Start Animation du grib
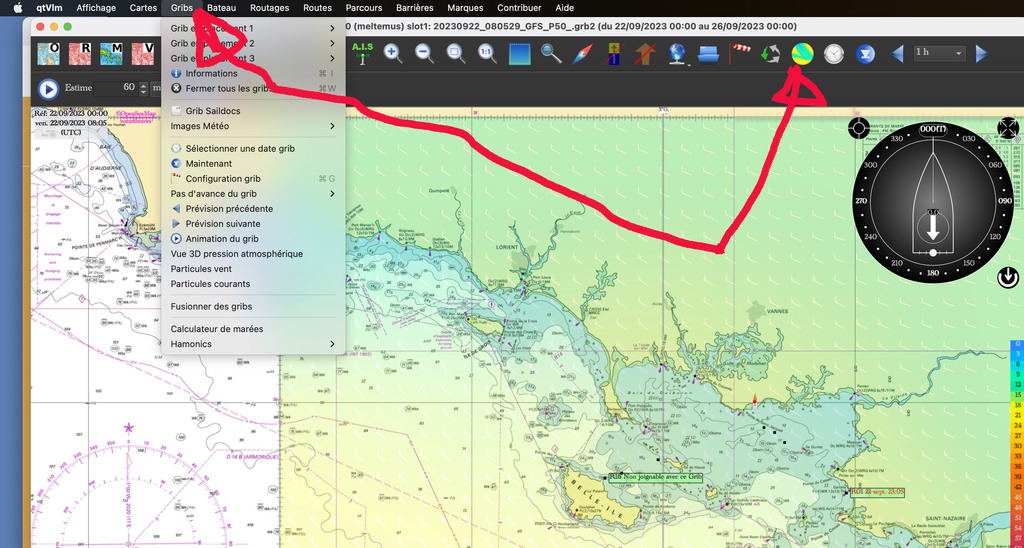This screenshot has width=1024, height=548. tap(253, 238)
